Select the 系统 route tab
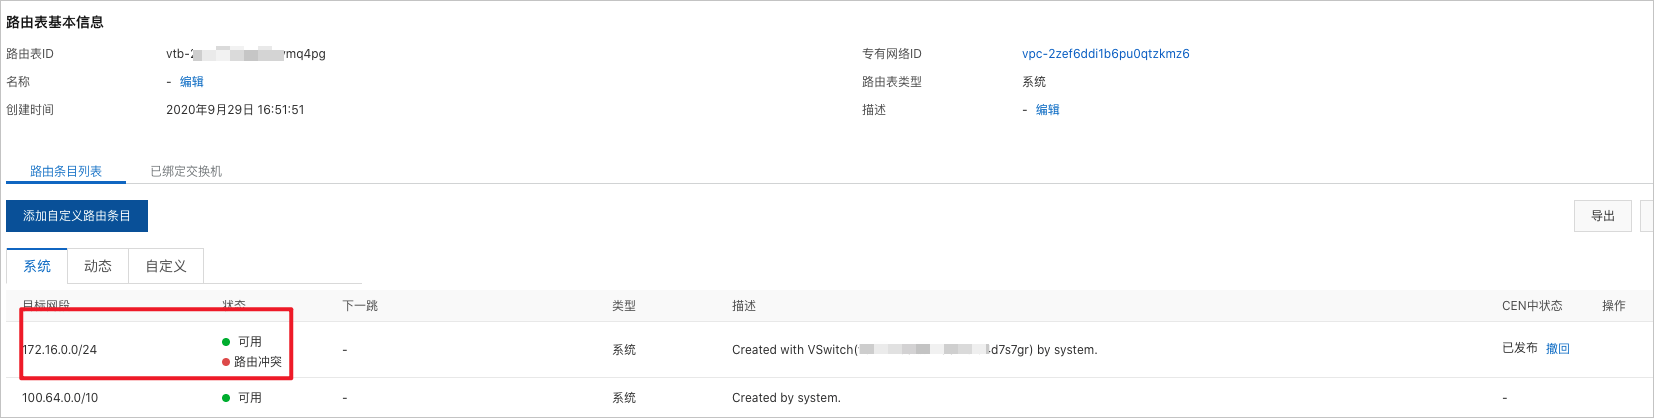 pyautogui.click(x=37, y=266)
